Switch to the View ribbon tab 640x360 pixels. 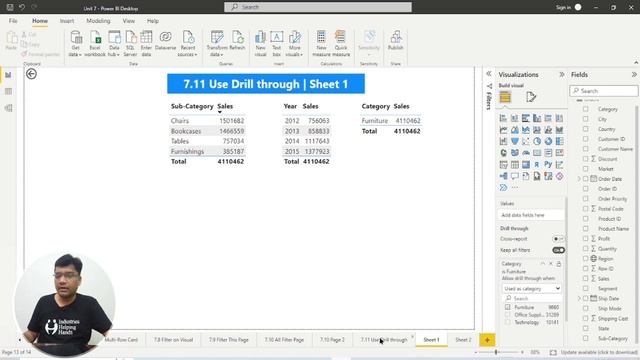(129, 21)
